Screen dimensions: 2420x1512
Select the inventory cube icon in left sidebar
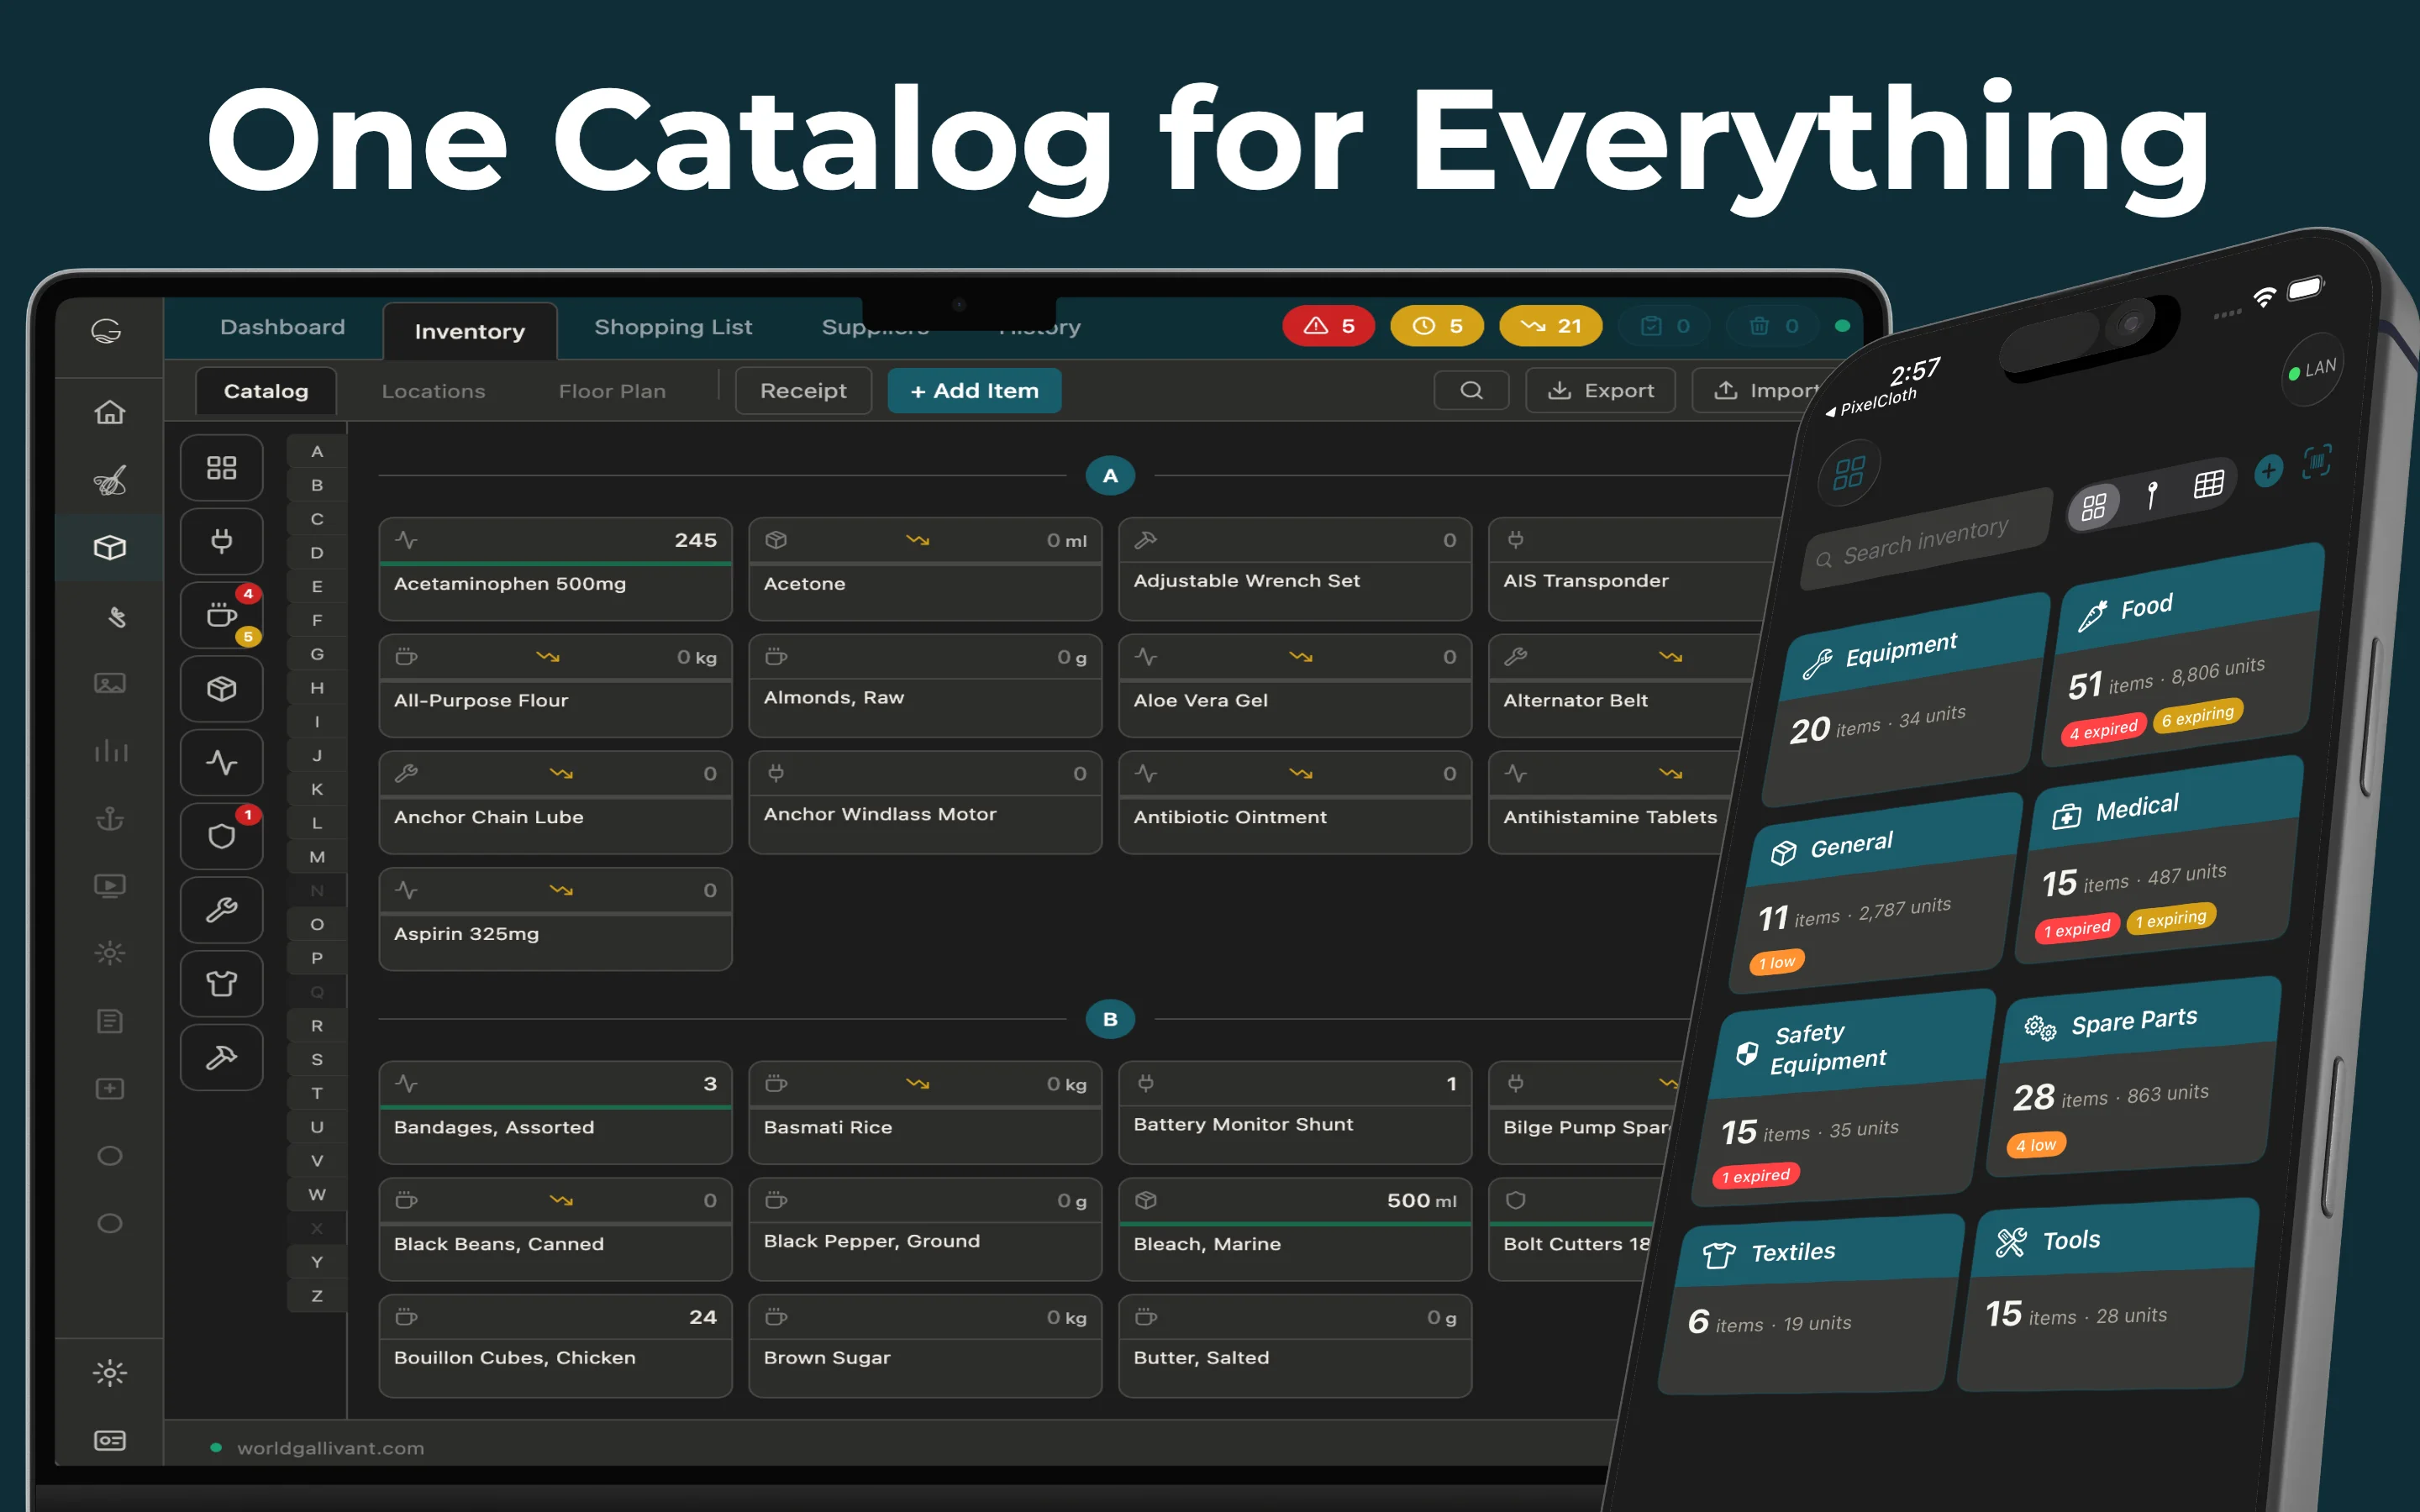pyautogui.click(x=110, y=547)
